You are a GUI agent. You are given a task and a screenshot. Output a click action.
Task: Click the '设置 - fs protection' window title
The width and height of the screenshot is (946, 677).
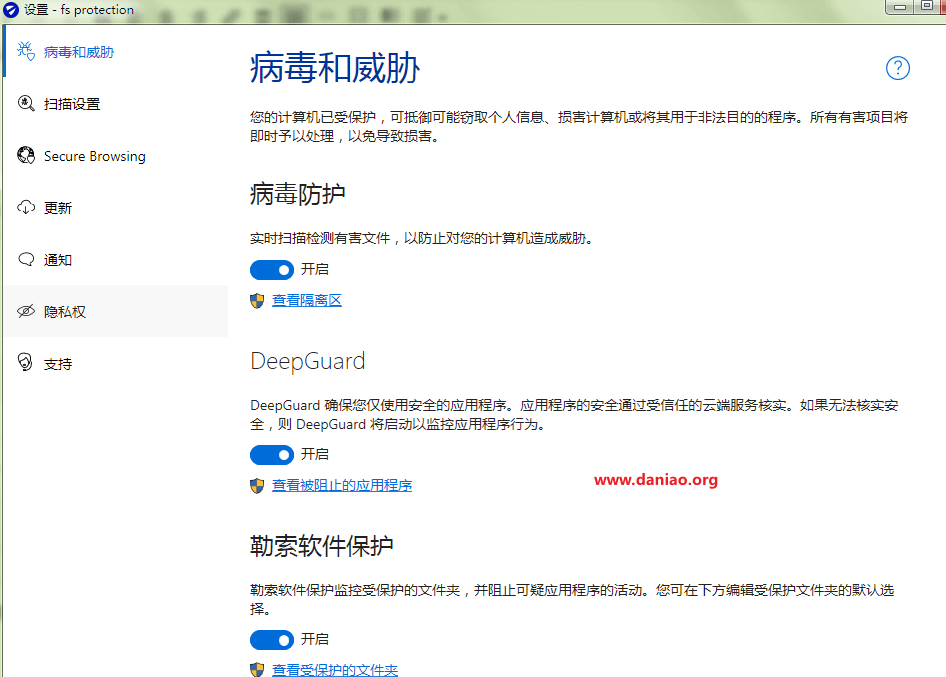(79, 10)
